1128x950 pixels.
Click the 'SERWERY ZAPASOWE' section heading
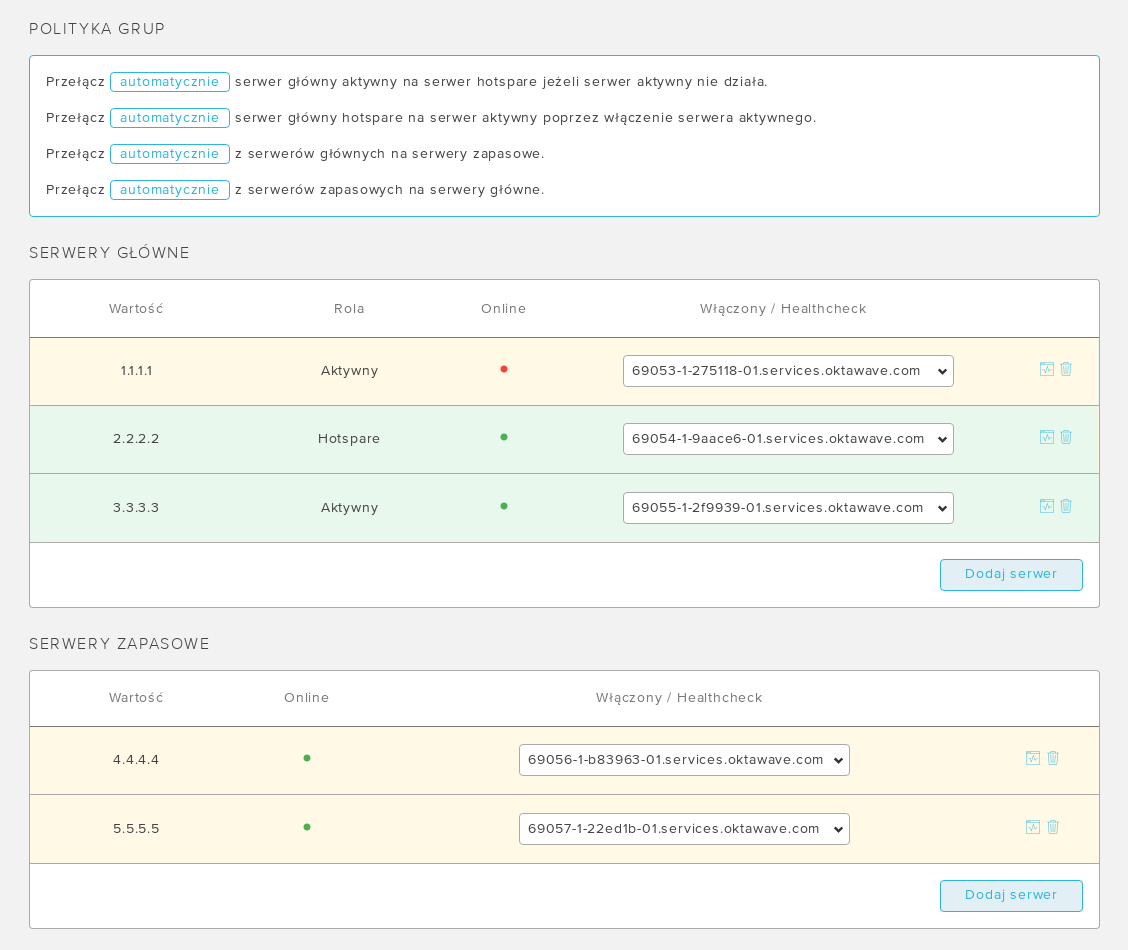pos(119,644)
